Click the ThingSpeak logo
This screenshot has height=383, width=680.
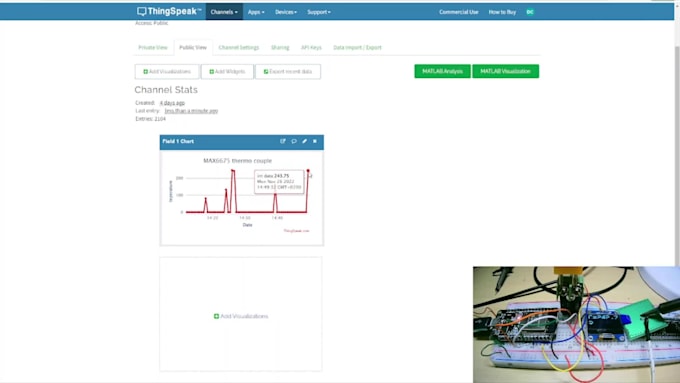point(169,12)
